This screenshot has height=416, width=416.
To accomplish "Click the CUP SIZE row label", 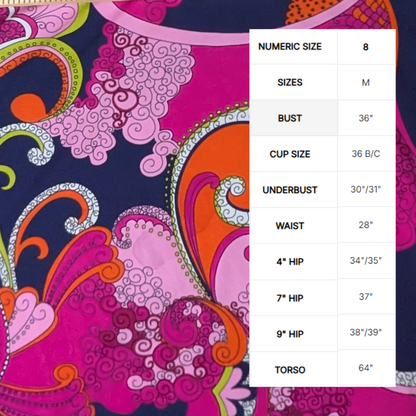I will [x=290, y=154].
